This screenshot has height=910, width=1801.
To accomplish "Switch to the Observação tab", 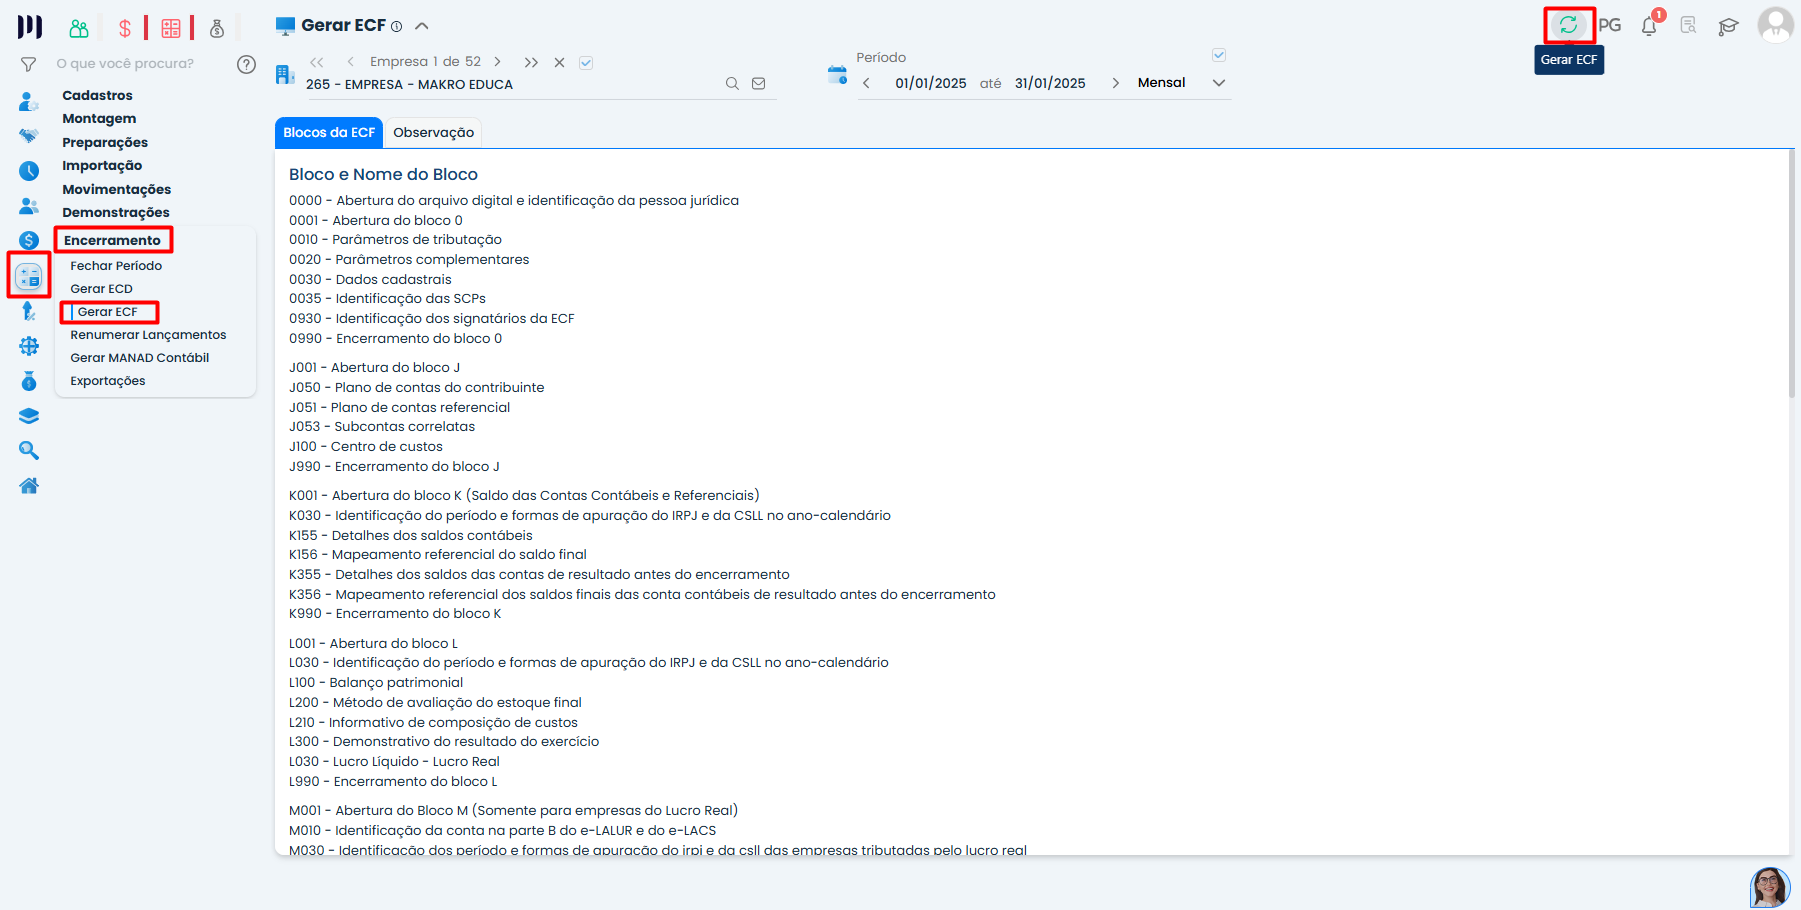I will tap(433, 132).
